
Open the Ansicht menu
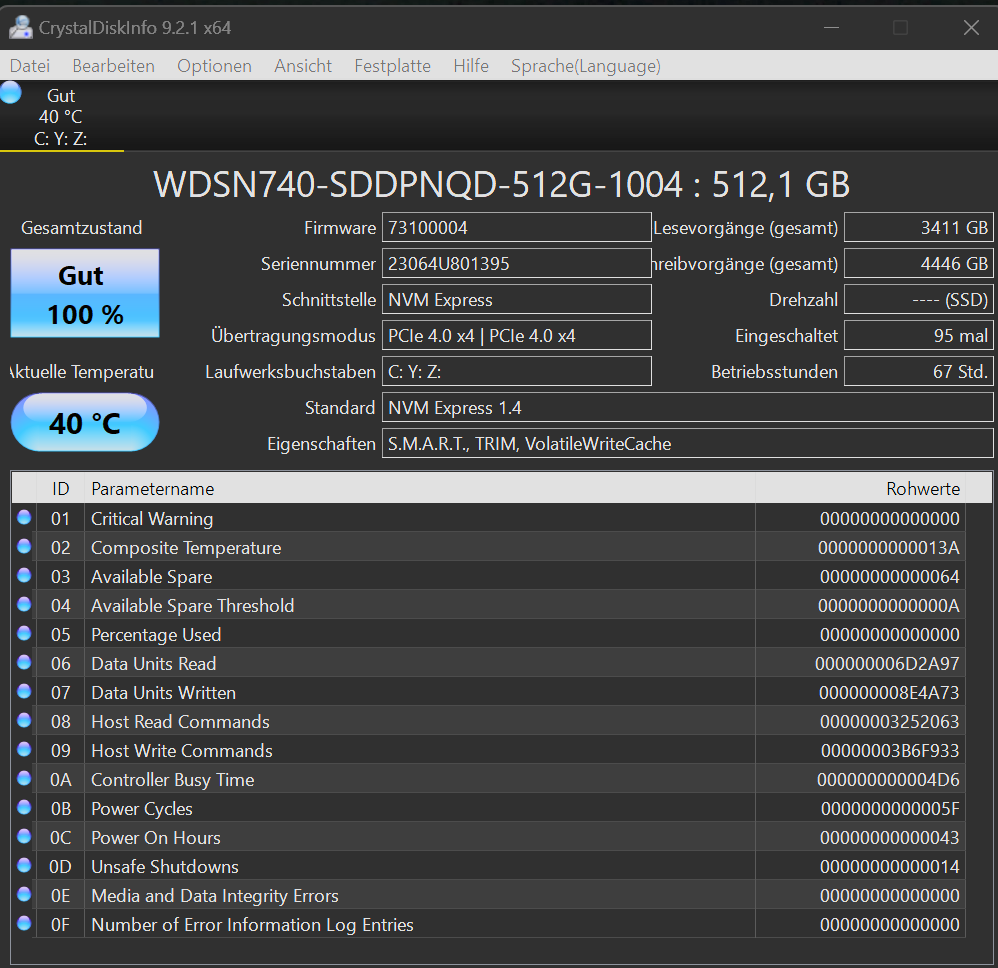point(303,66)
